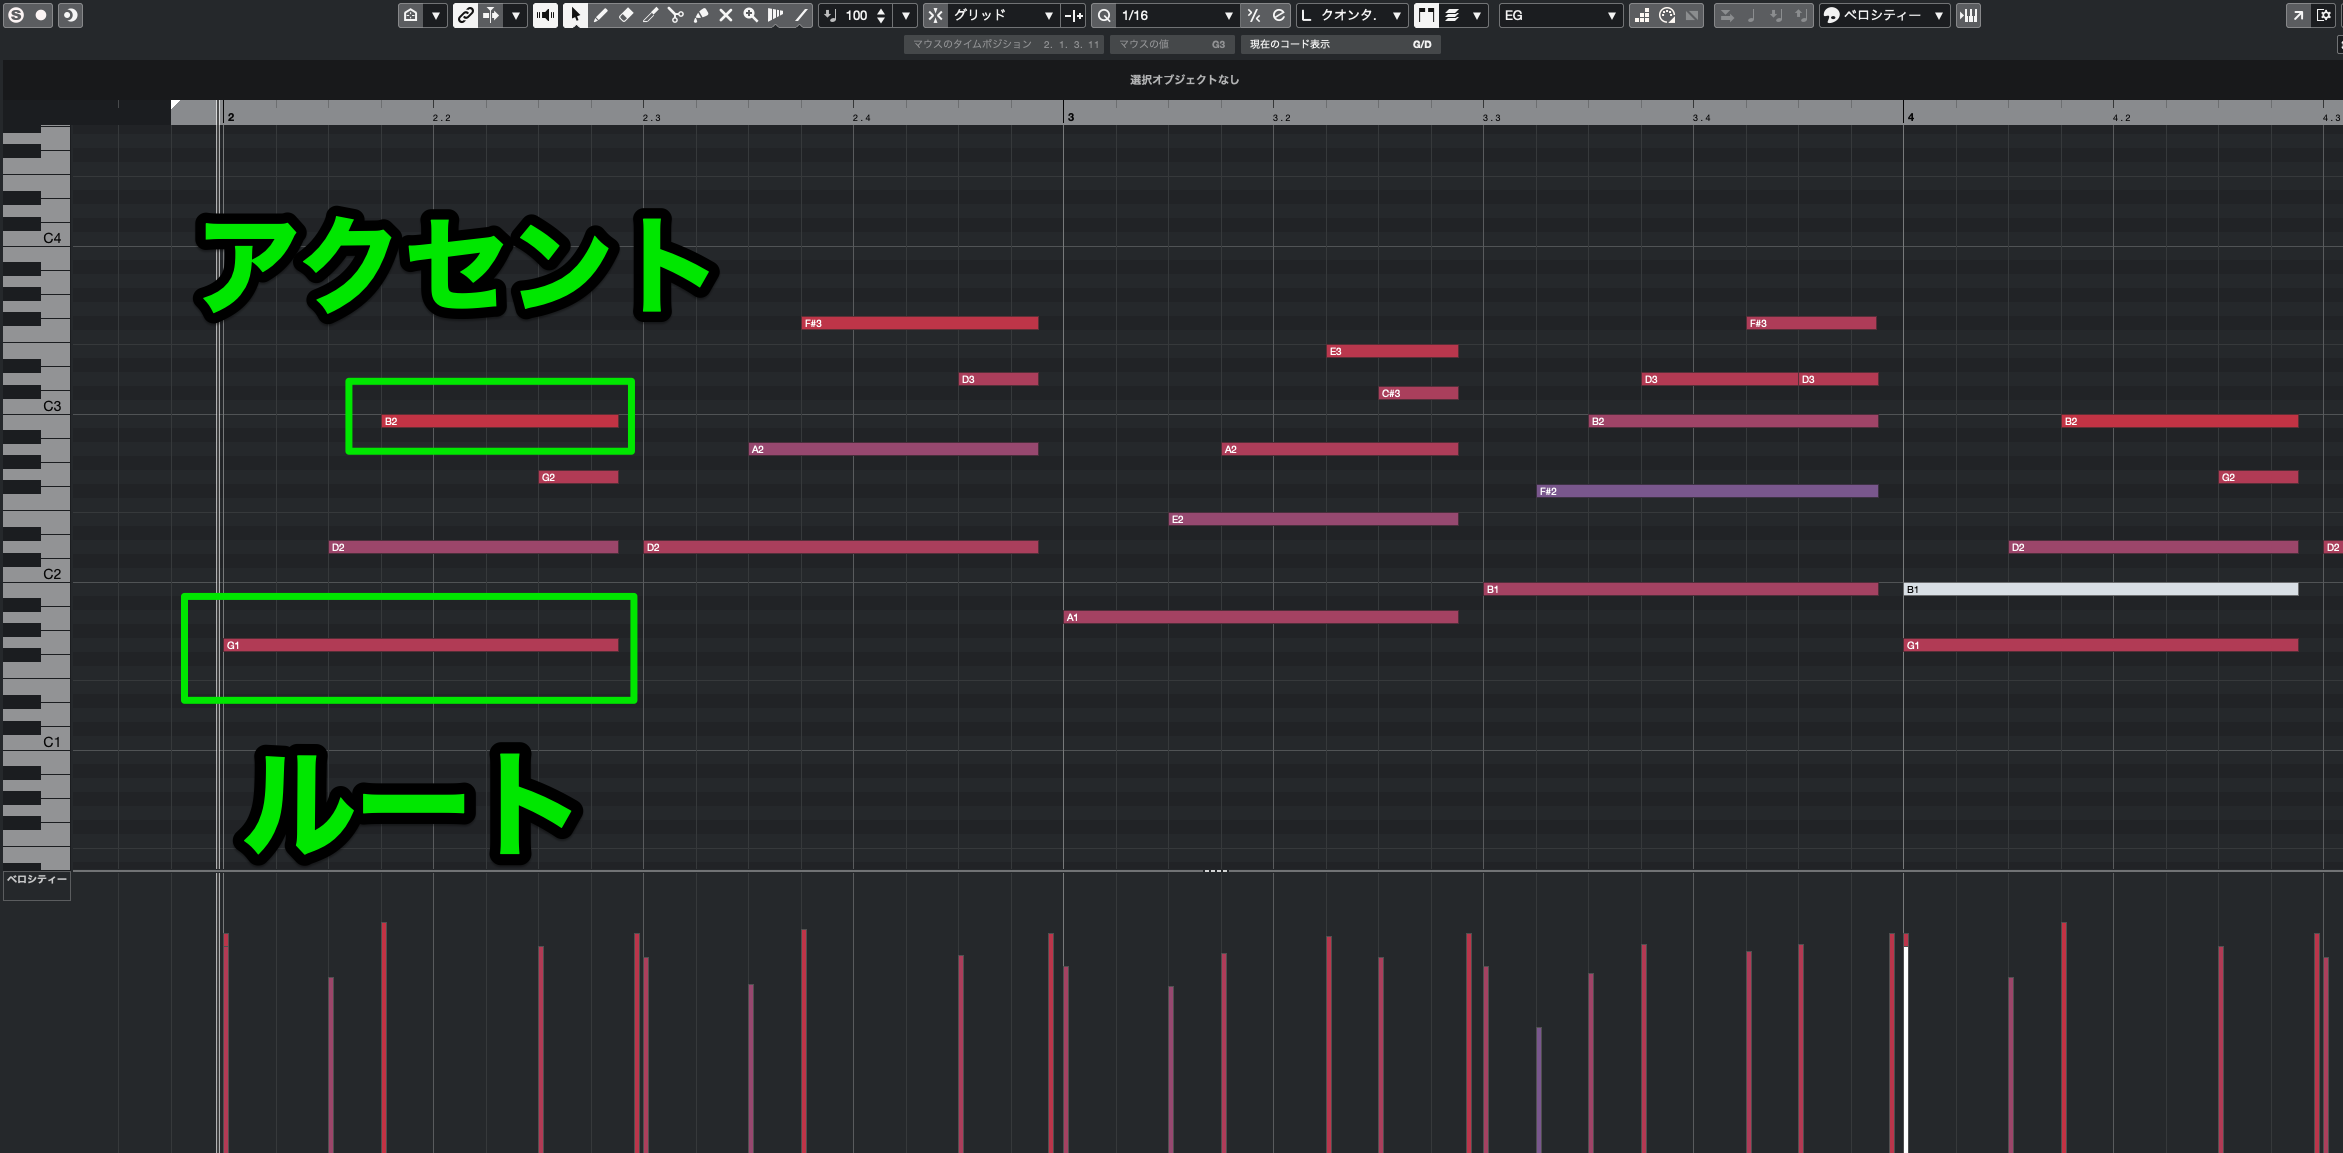
Task: Toggle the Solo Editor S button
Action: coord(16,15)
